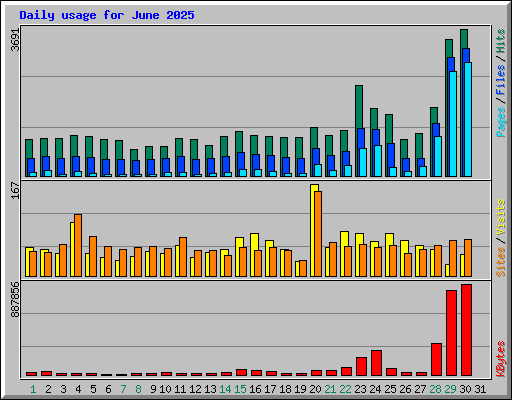Select green day label 22 on the x-axis
Viewport: 512px width, 400px height.
point(345,389)
